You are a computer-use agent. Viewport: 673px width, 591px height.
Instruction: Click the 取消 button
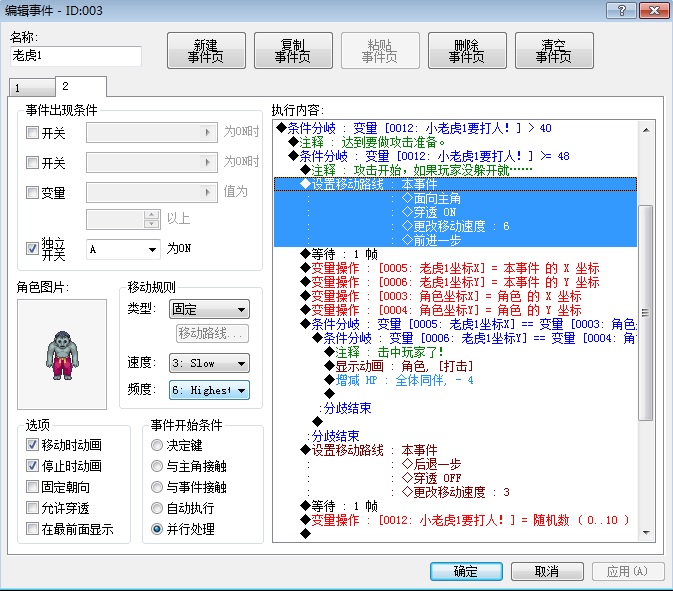point(547,571)
